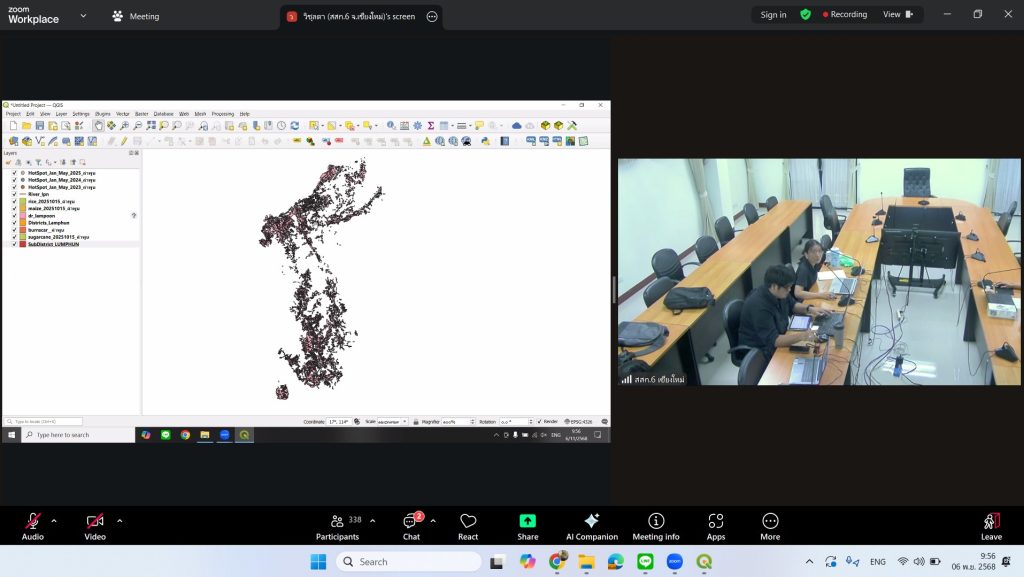This screenshot has width=1024, height=577.
Task: Click the Statistical Summary sigma icon
Action: click(x=431, y=126)
